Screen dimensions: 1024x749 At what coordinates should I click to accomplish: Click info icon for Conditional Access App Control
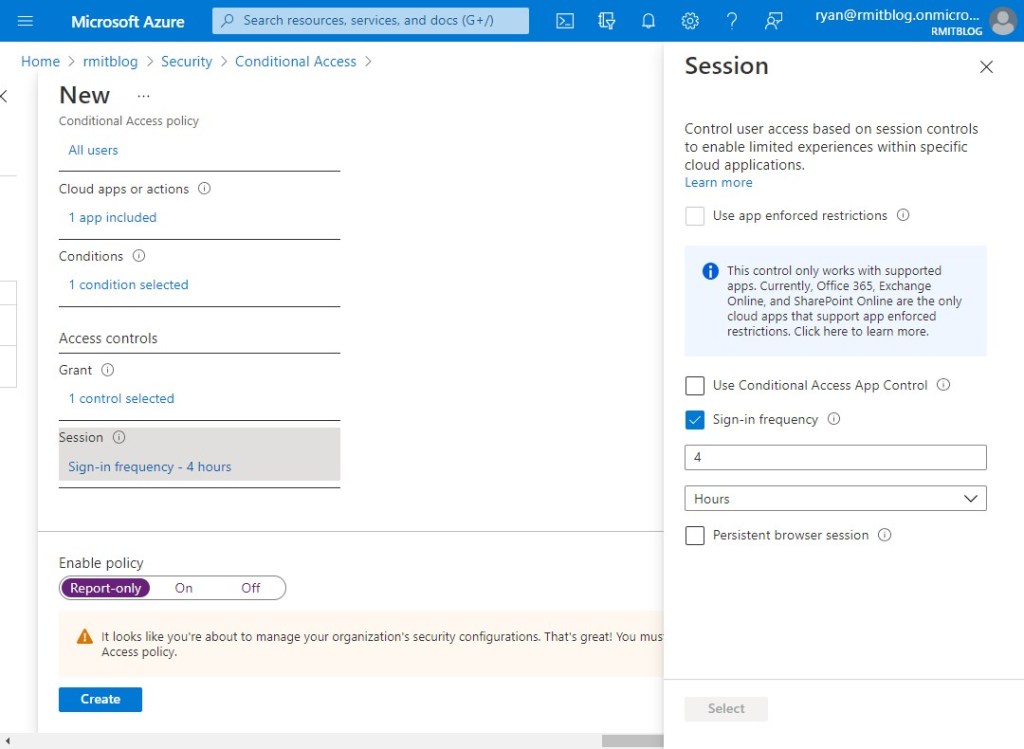coord(944,385)
